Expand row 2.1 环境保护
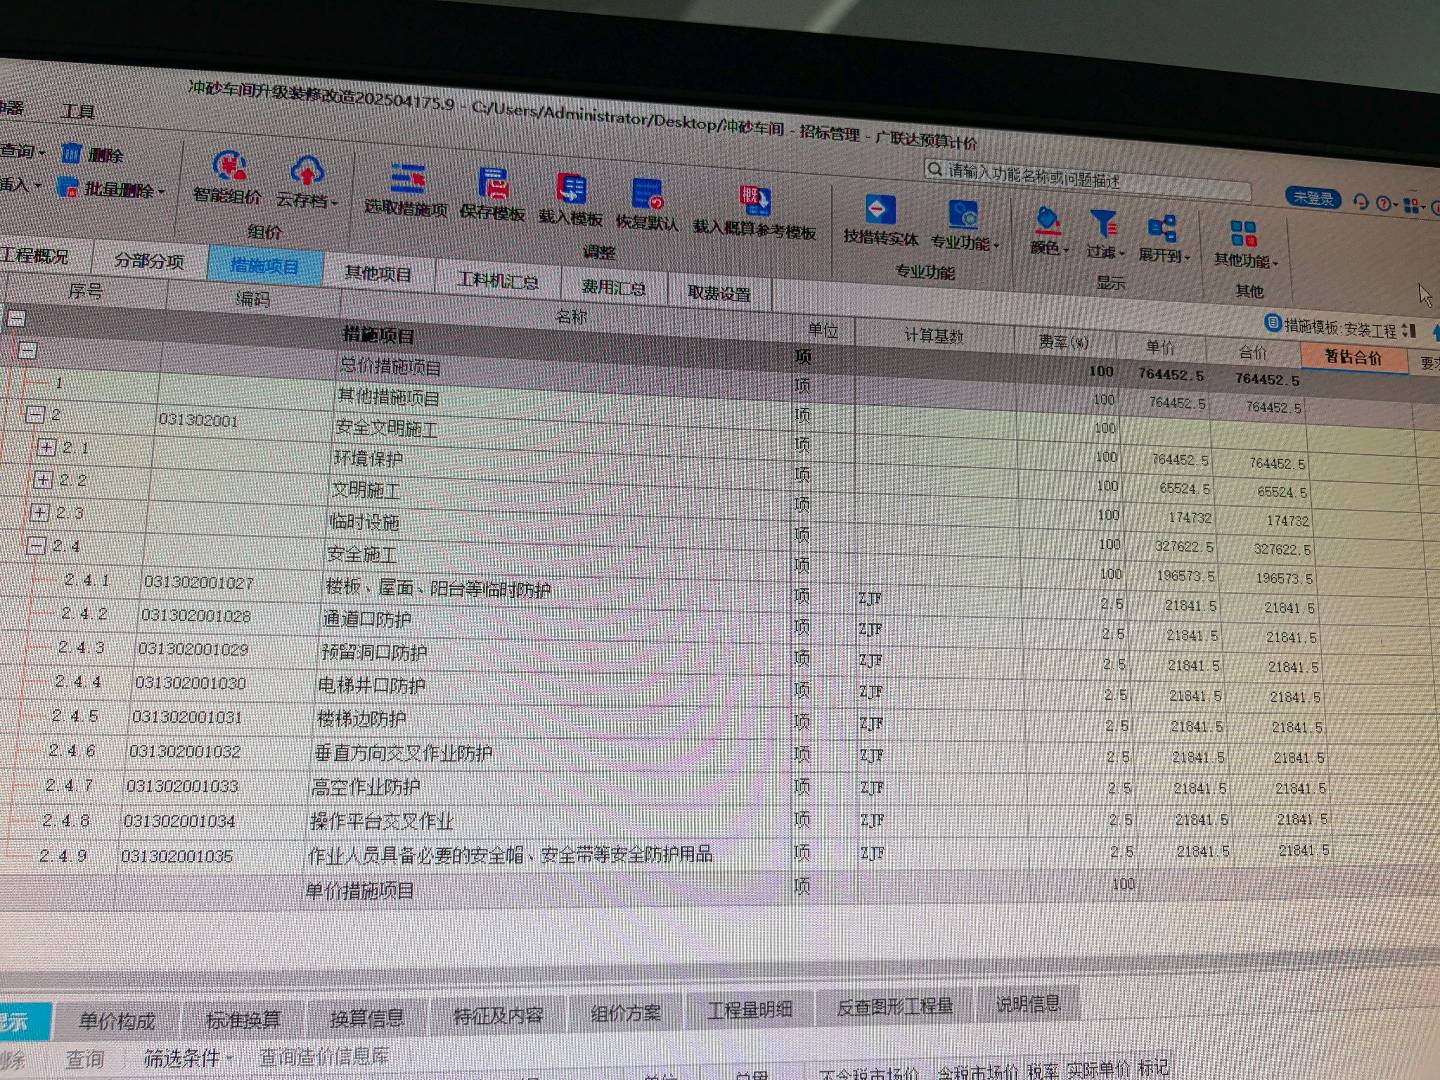The height and width of the screenshot is (1080, 1440). (x=46, y=446)
